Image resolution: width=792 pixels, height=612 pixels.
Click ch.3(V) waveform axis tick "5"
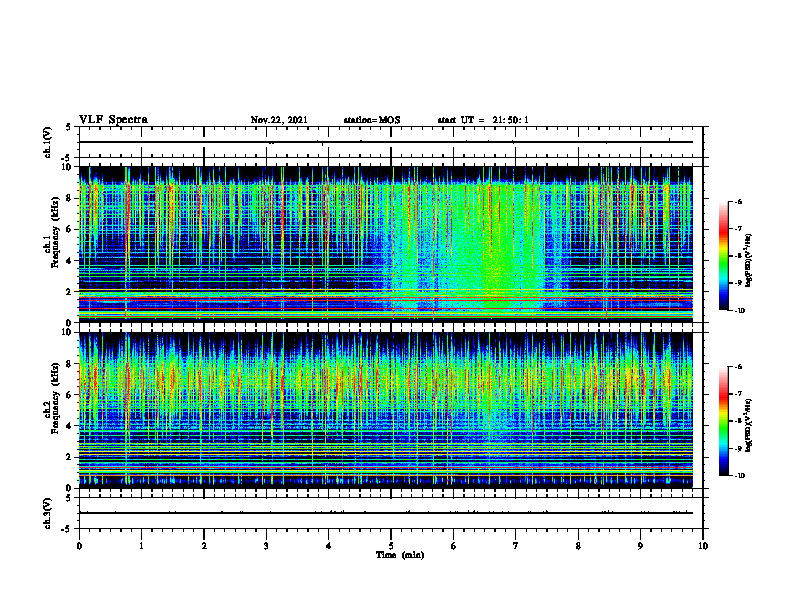(x=69, y=499)
